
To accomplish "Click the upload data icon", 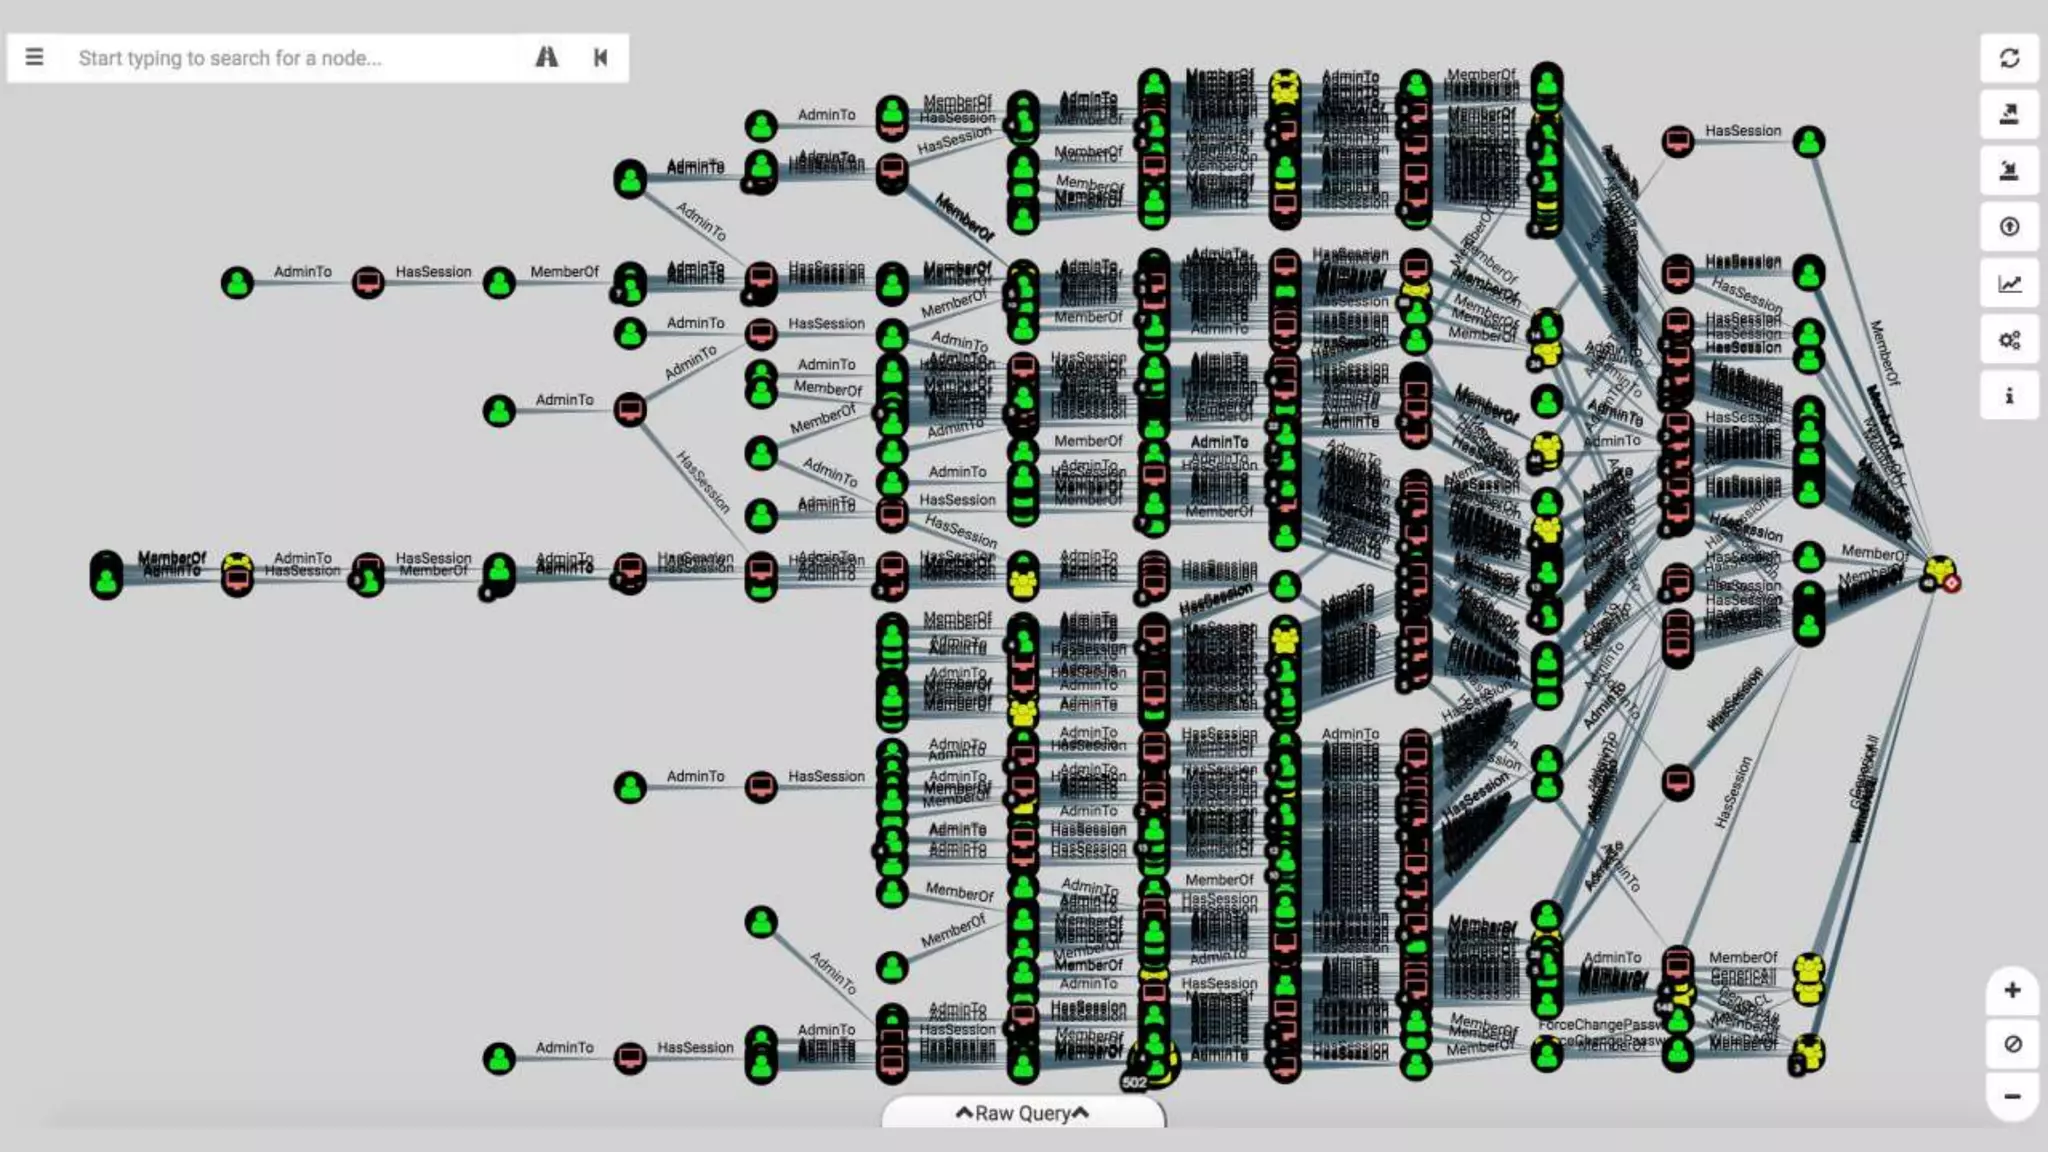I will pos(2009,227).
